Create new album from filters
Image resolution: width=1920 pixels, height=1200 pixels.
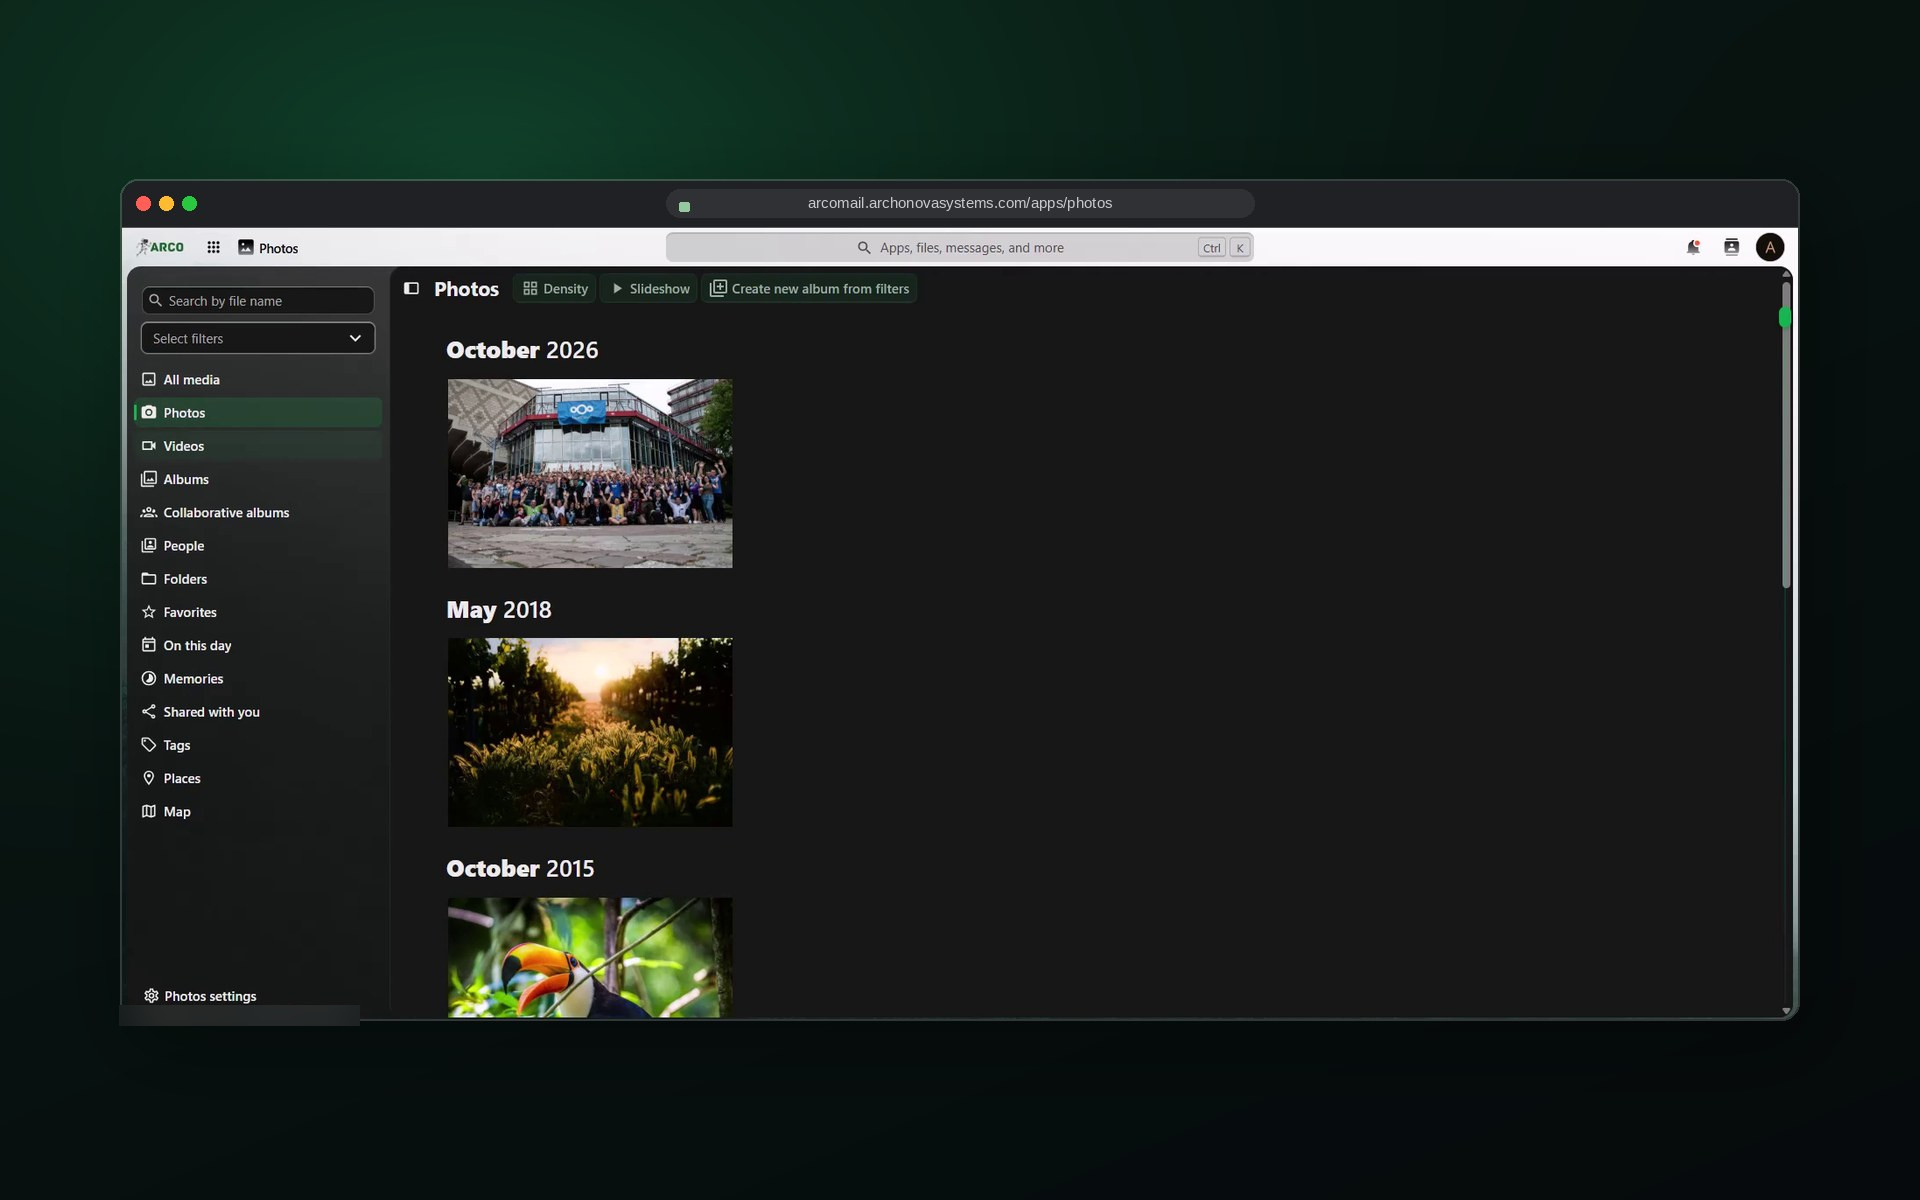(x=809, y=288)
